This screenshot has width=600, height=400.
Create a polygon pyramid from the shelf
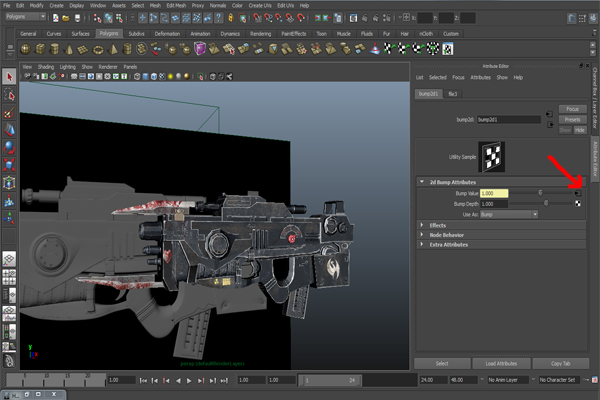(113, 49)
